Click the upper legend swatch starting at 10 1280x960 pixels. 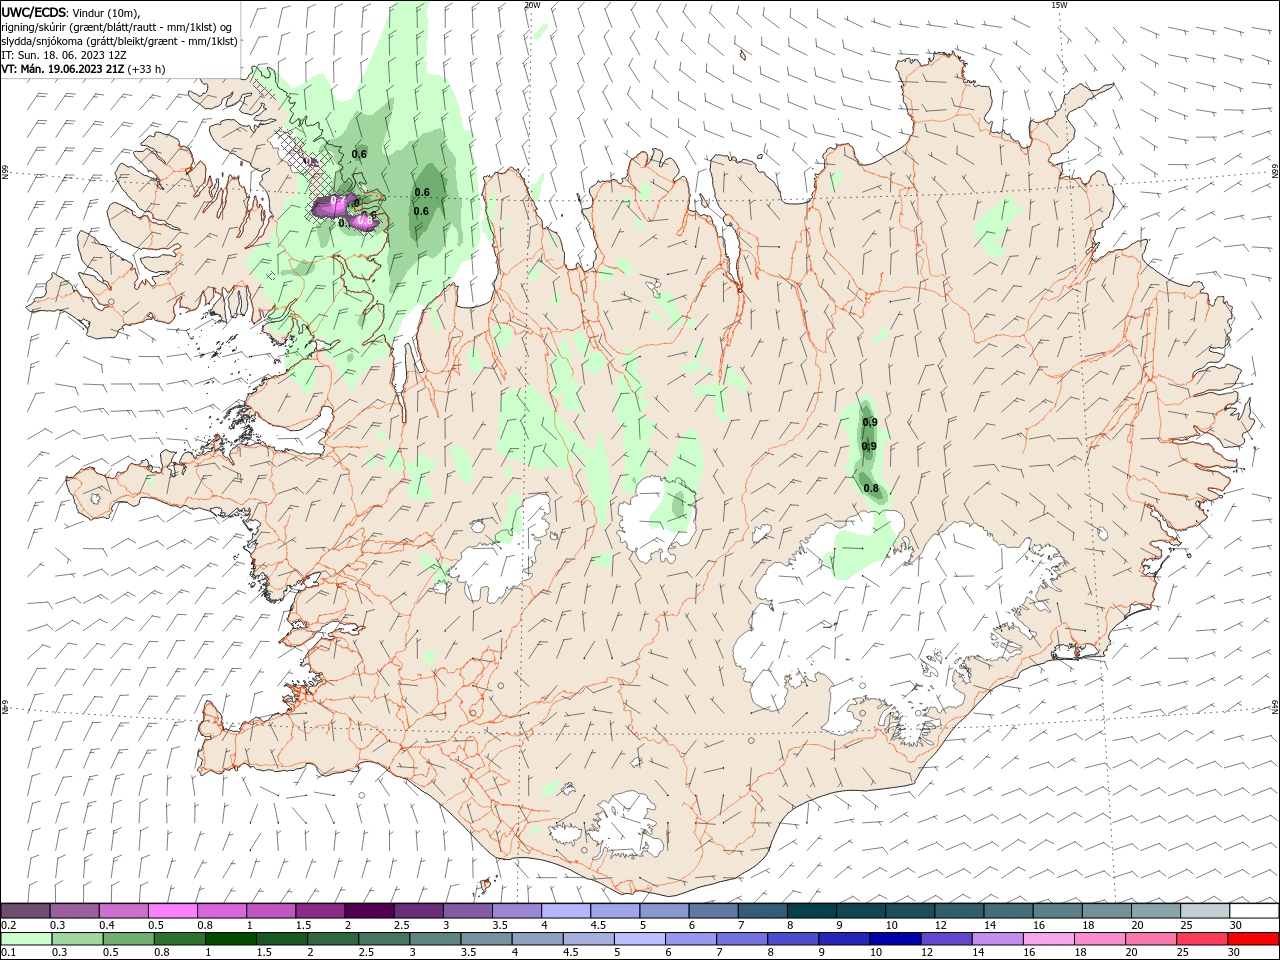click(909, 911)
